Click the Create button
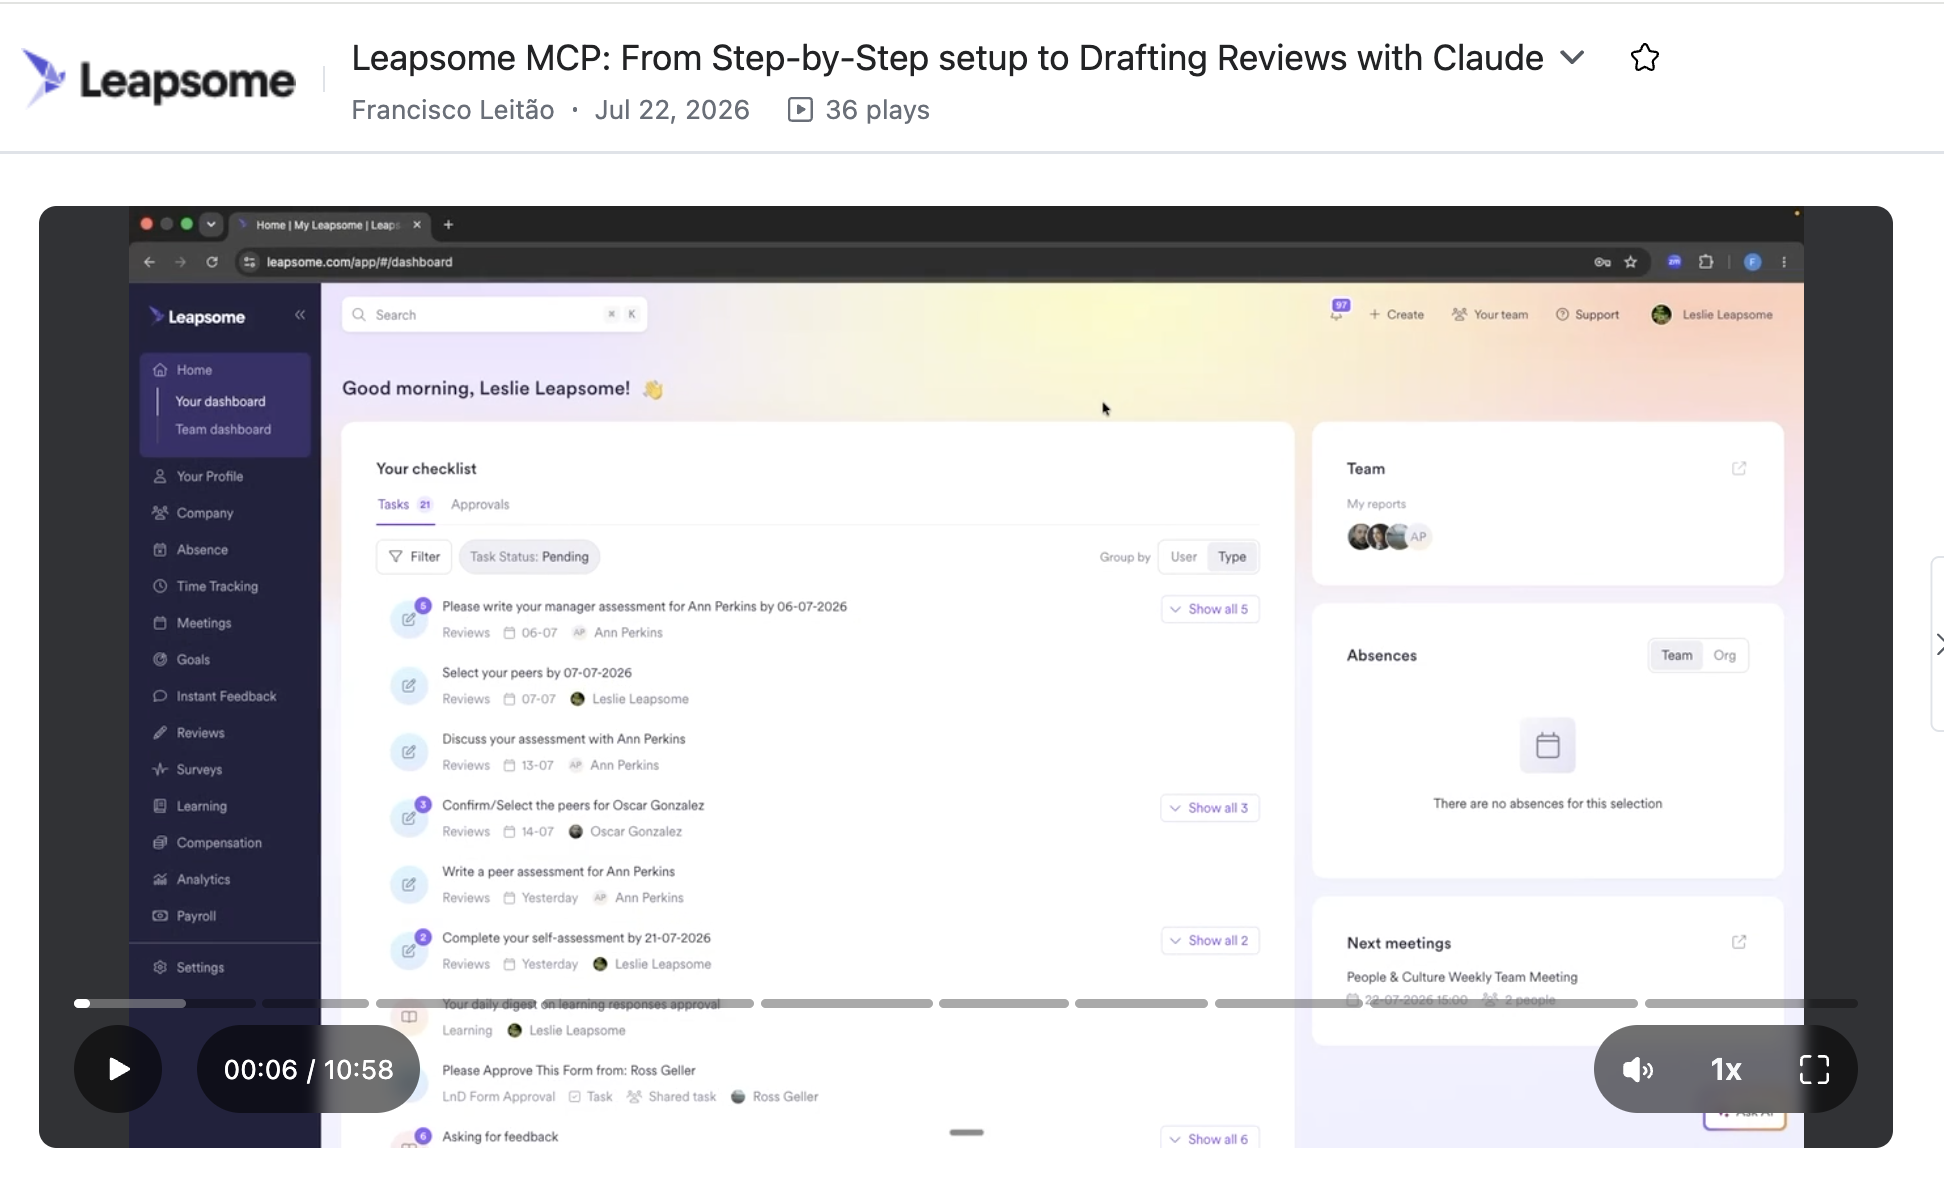Screen dimensions: 1944x1188 pos(1397,315)
